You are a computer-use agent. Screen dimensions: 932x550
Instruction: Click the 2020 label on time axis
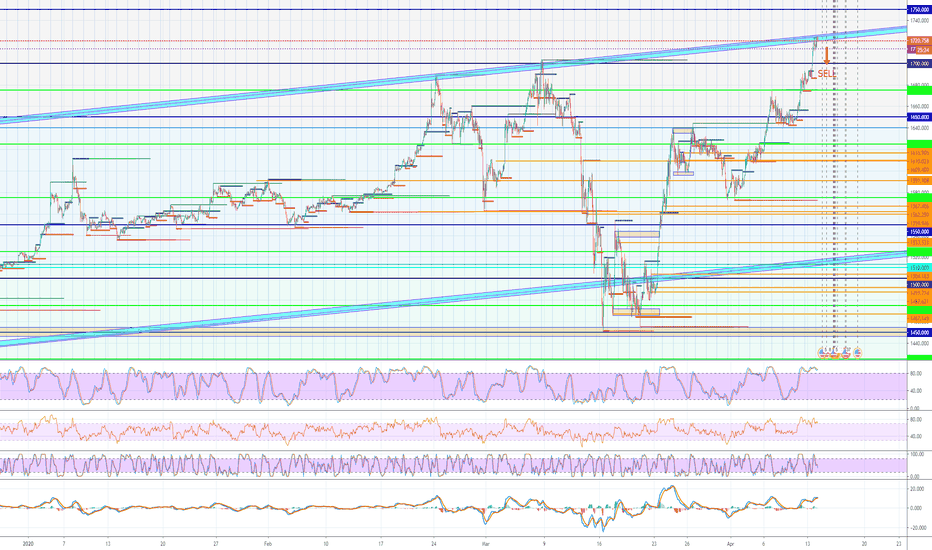point(27,543)
